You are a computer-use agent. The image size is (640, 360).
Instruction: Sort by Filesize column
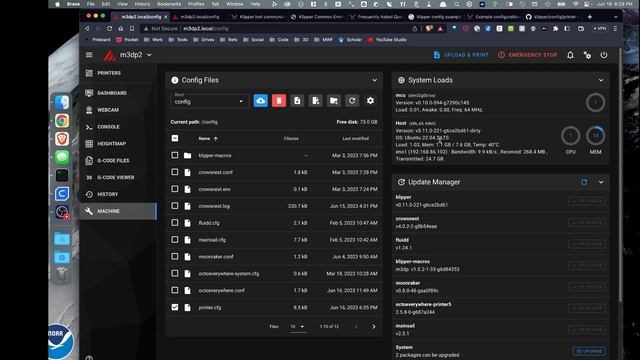click(x=291, y=139)
